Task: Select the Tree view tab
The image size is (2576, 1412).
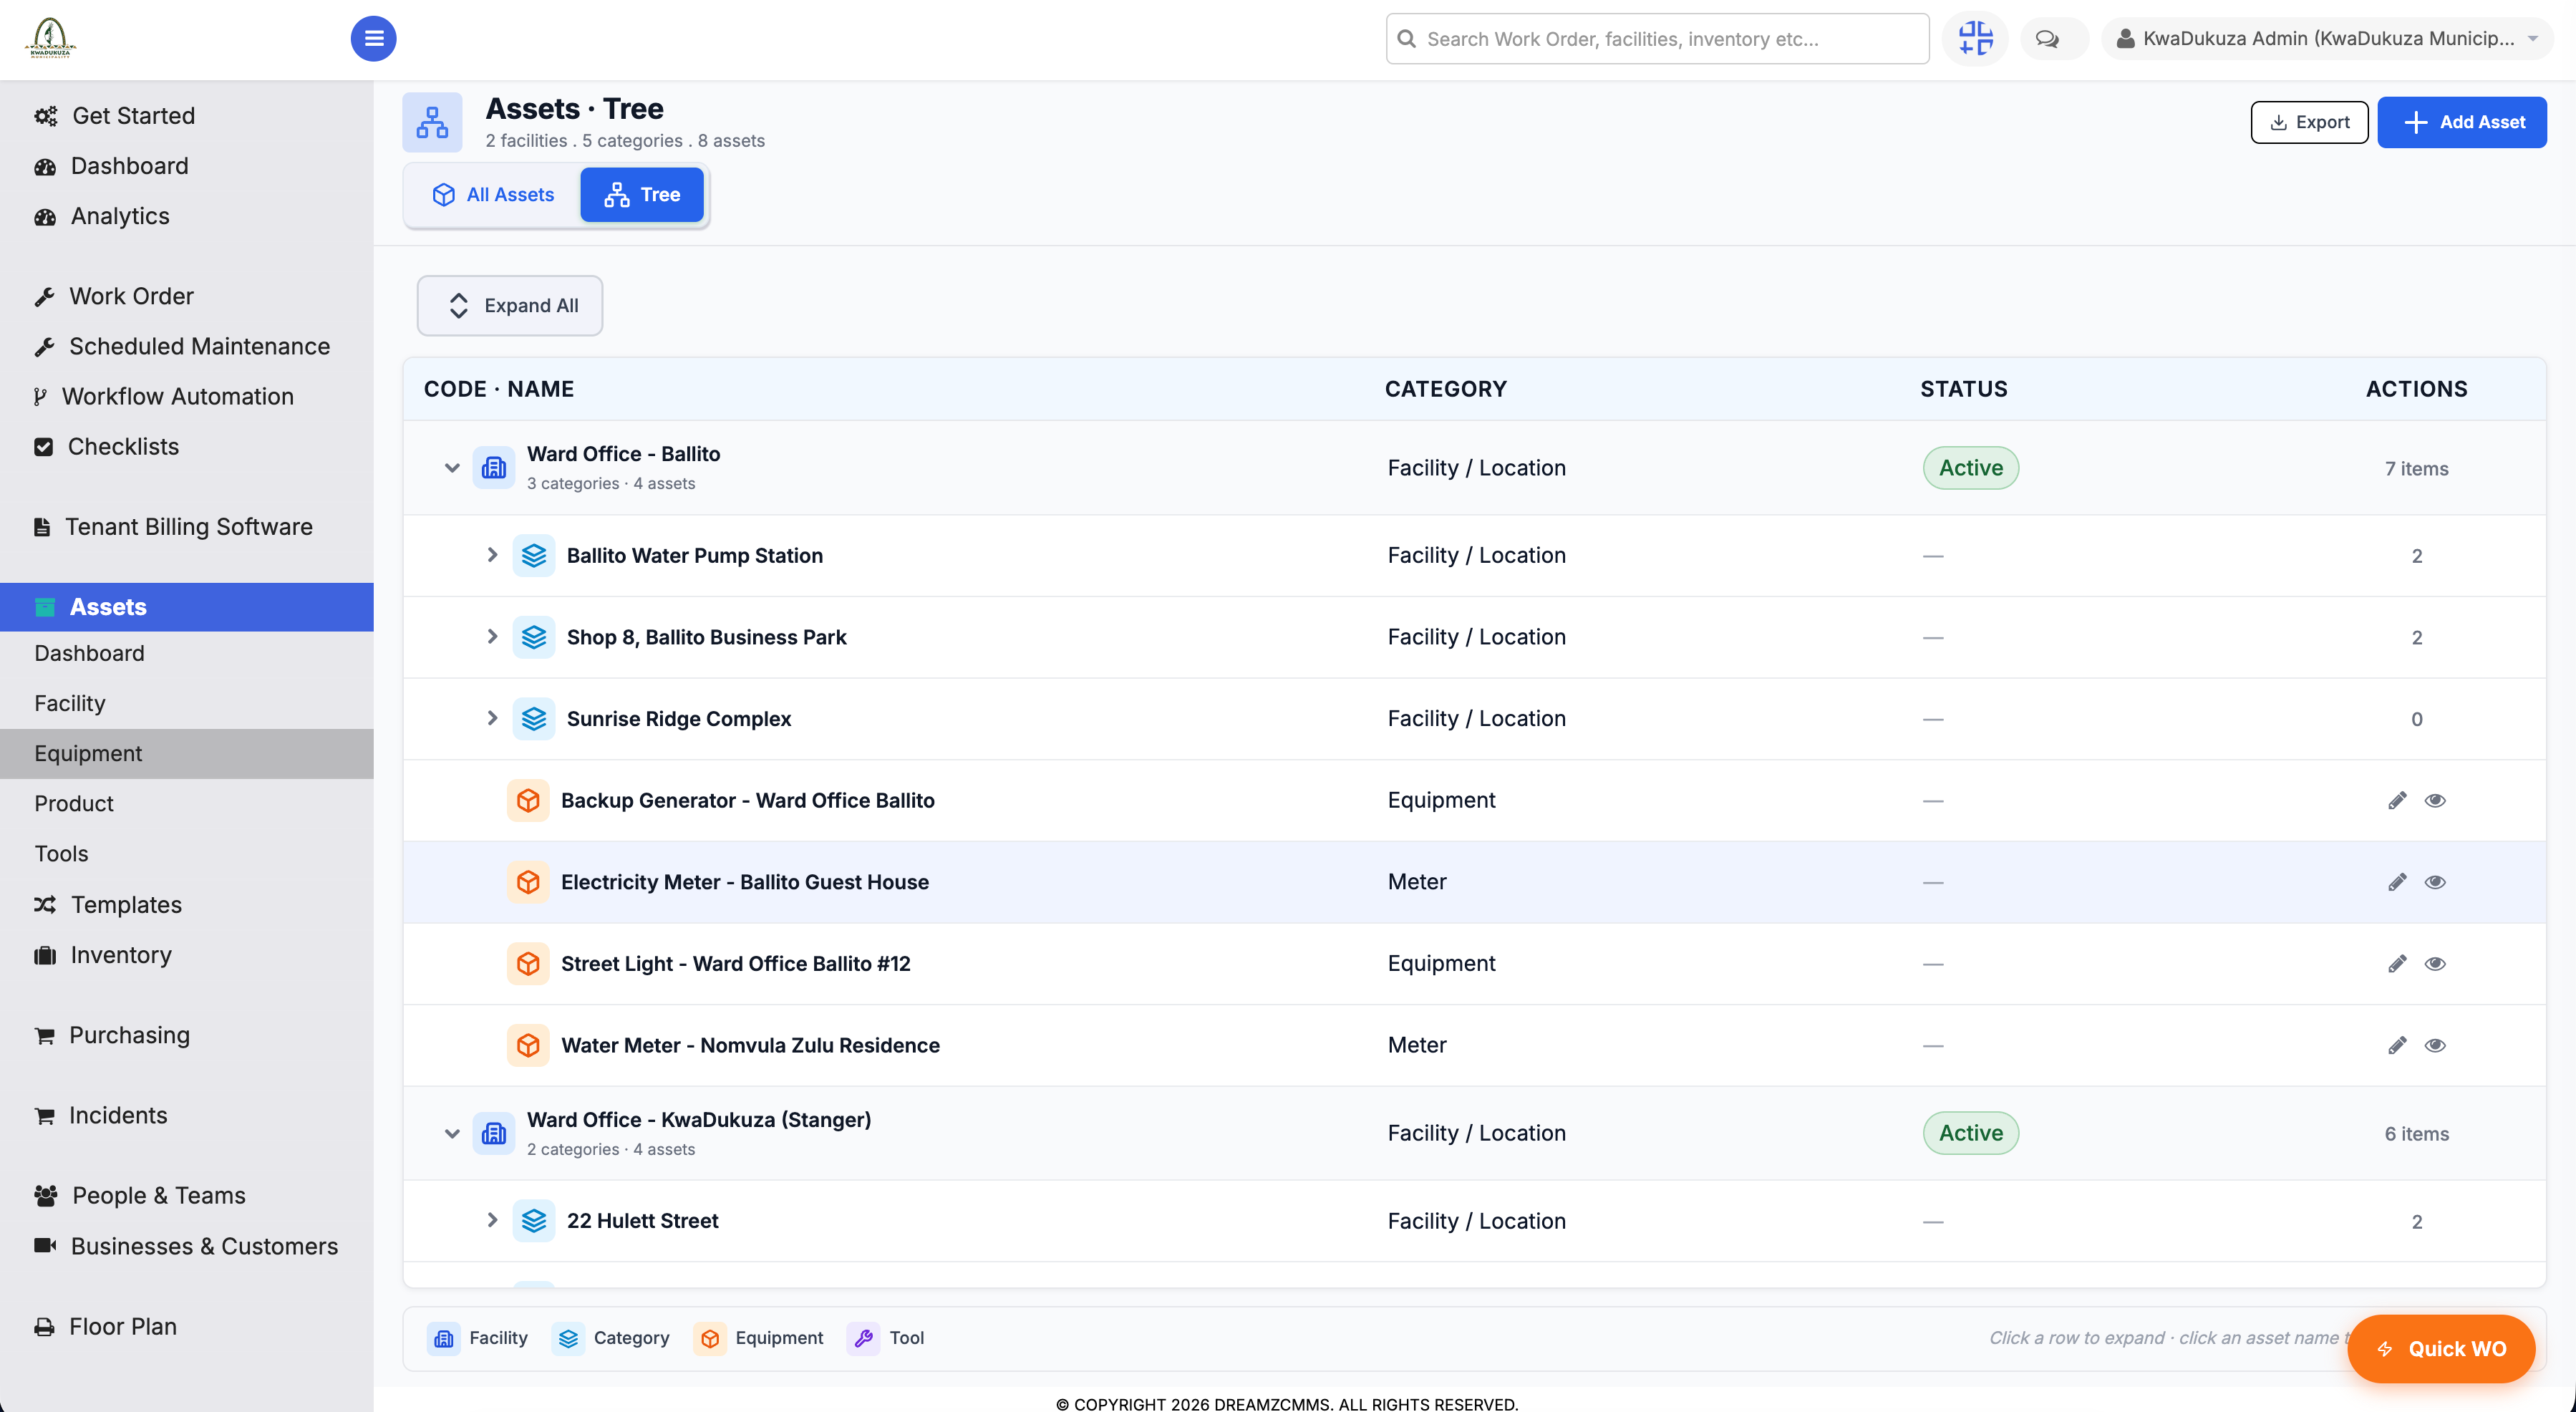Action: (642, 194)
